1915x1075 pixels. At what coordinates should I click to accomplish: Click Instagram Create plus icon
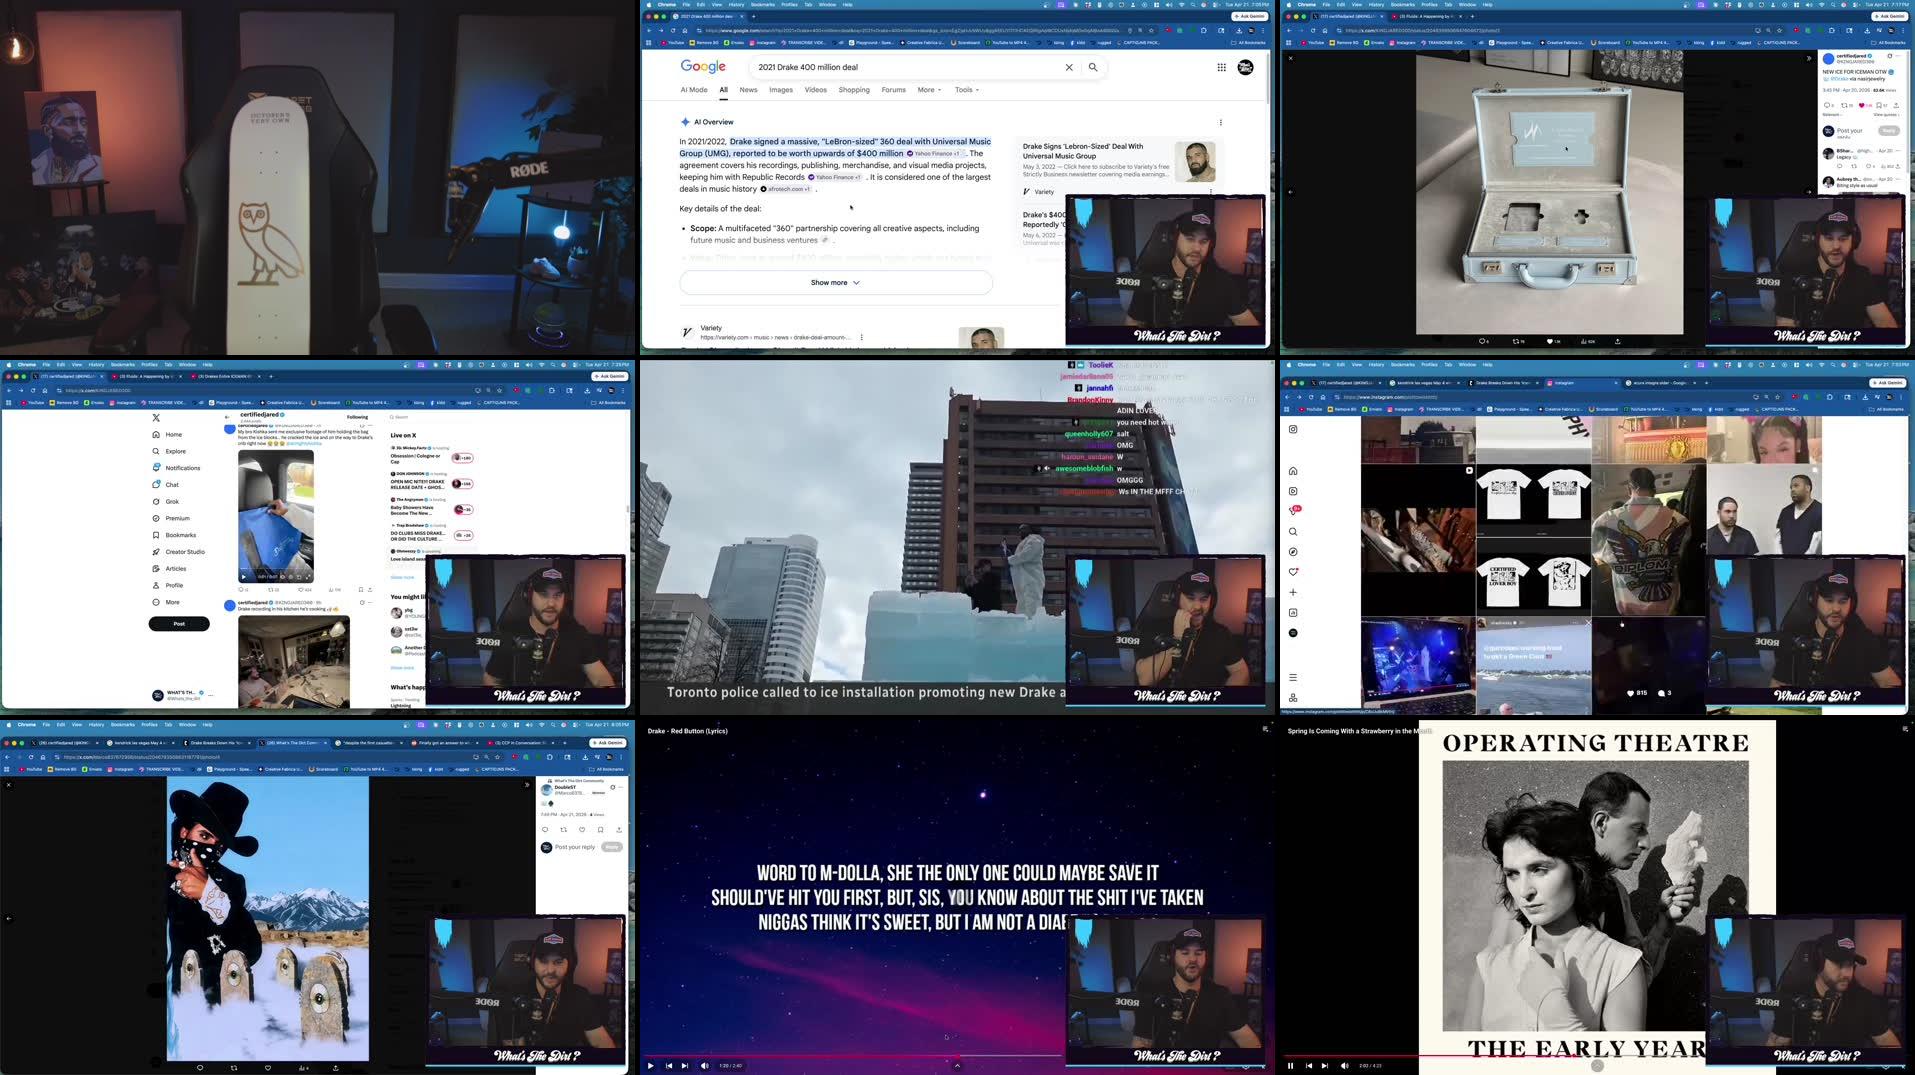tap(1293, 592)
